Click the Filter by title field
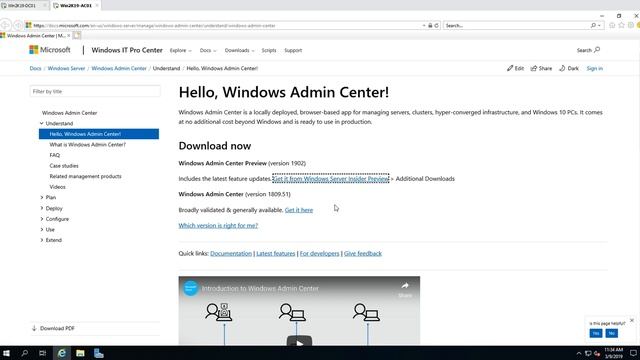 click(95, 91)
